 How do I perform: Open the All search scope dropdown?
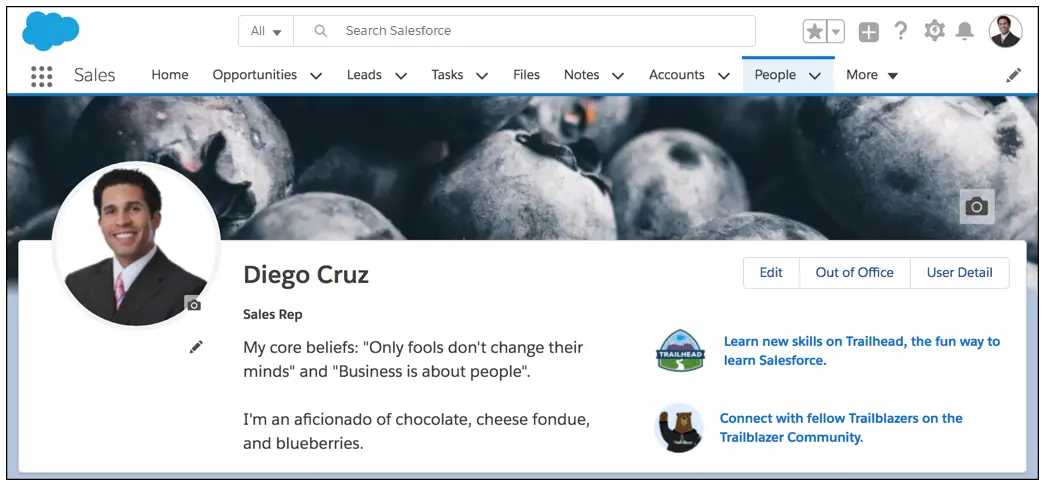tap(266, 31)
